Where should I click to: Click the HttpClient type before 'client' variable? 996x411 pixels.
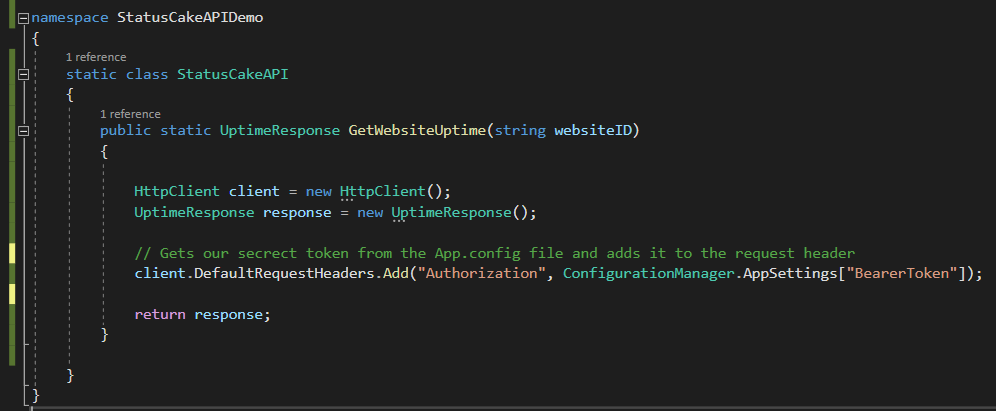click(x=177, y=191)
